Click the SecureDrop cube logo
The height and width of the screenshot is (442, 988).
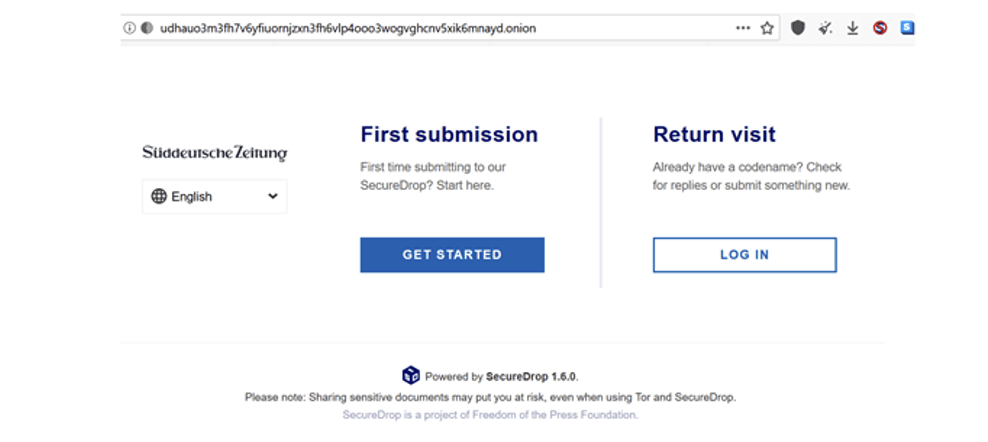pos(411,376)
